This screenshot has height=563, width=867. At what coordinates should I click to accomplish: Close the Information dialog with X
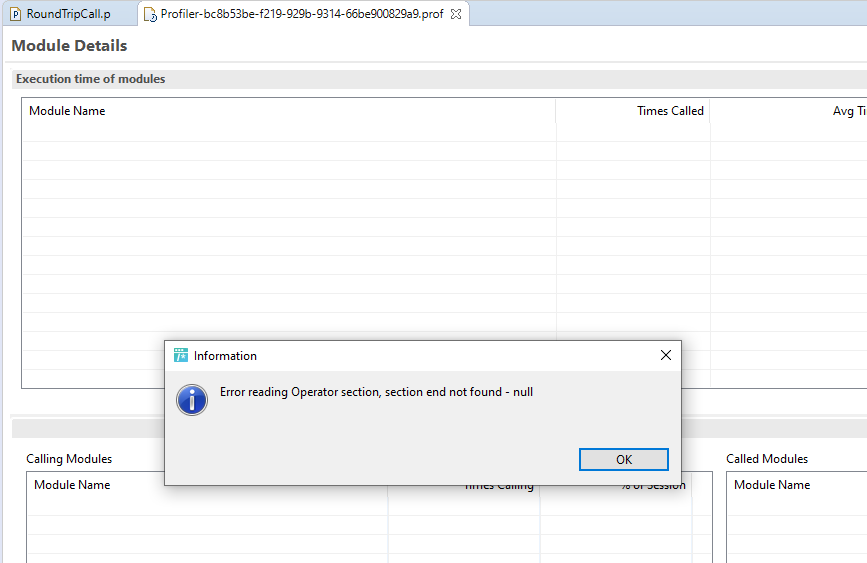tap(666, 355)
